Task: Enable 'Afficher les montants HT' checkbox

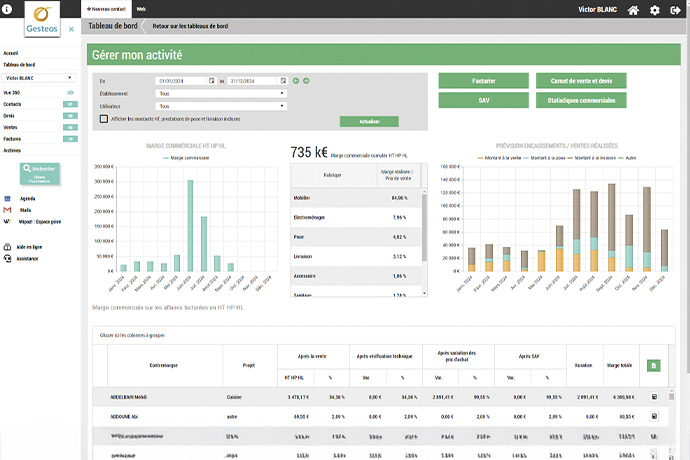Action: (x=104, y=118)
